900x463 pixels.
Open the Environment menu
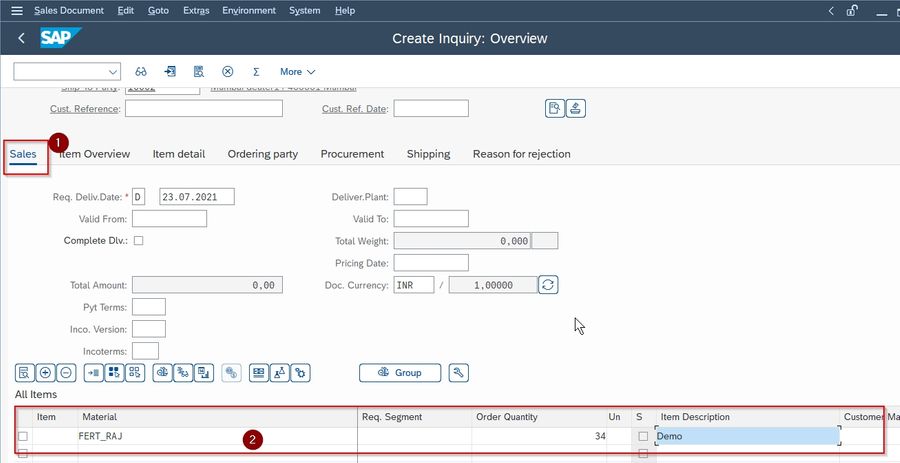point(249,10)
